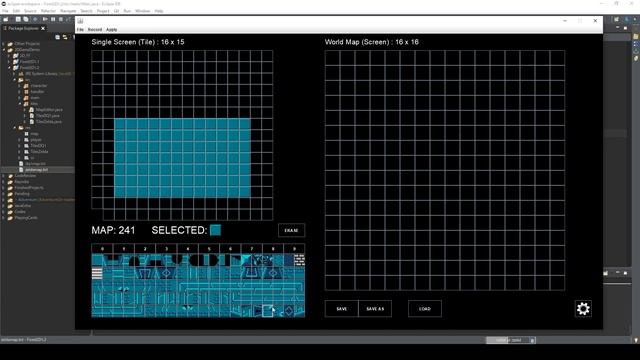Select the highlighted tile under the cursor
640x360 pixels.
coord(268,311)
